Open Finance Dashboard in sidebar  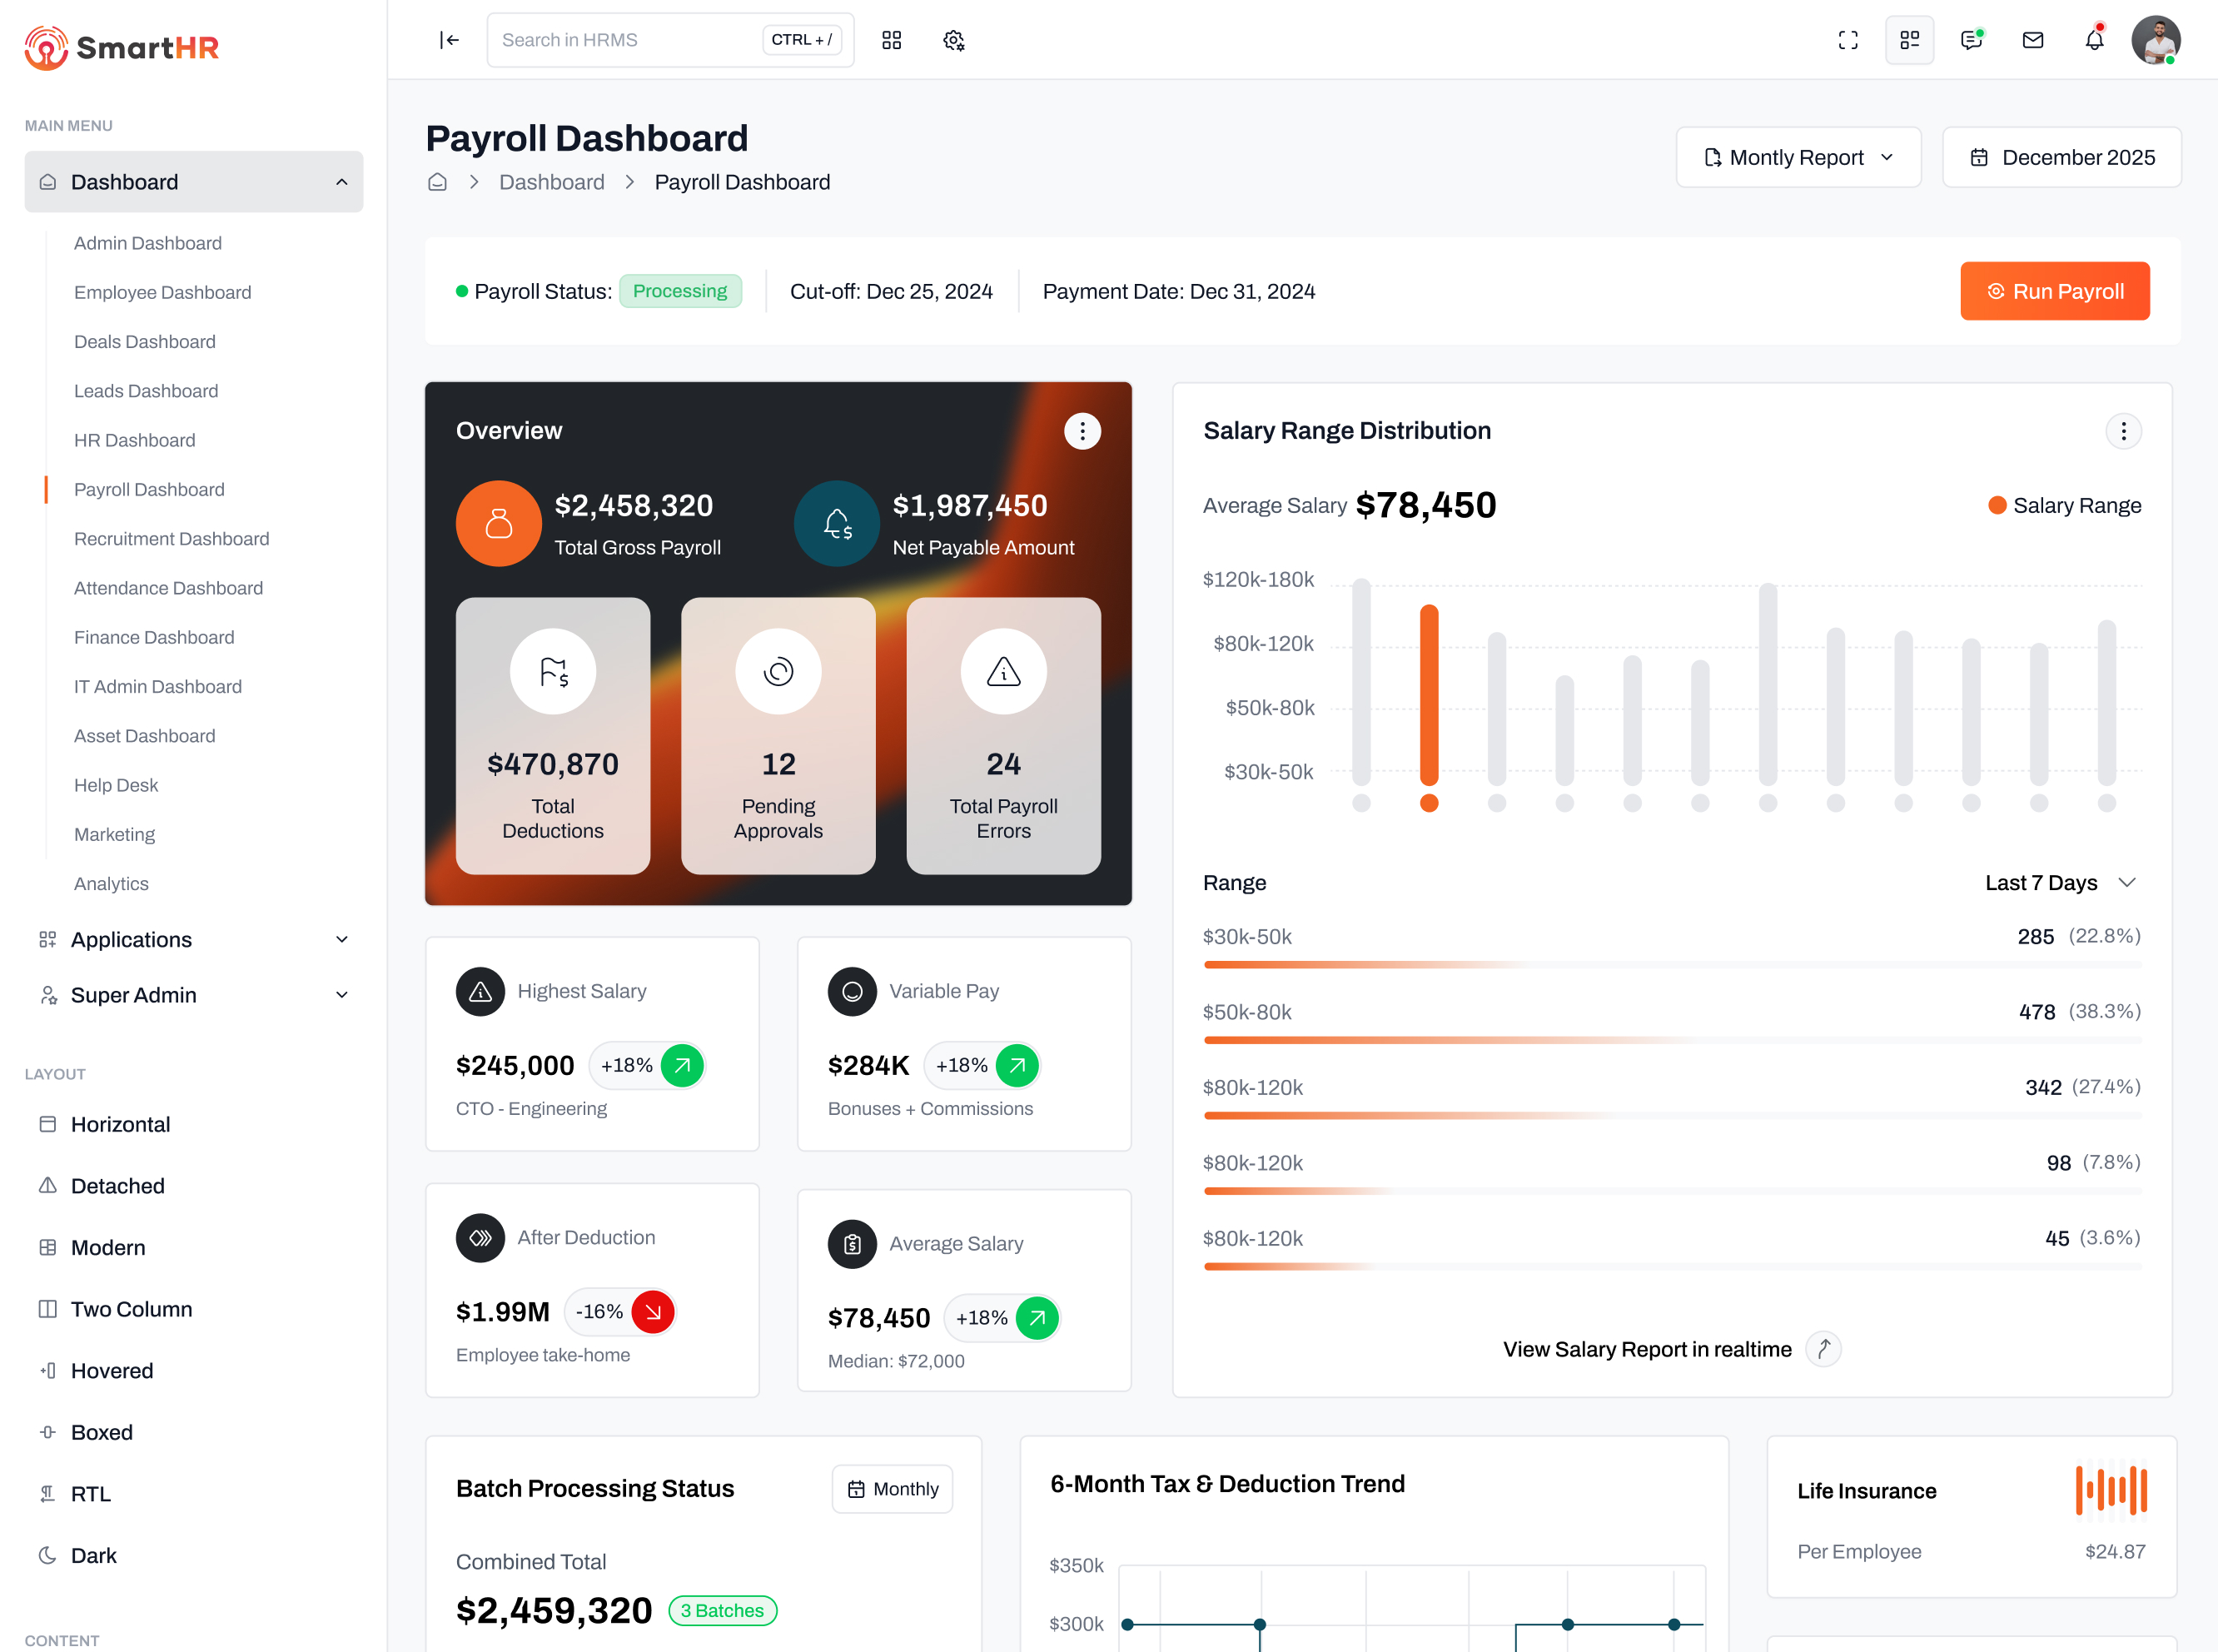point(154,637)
